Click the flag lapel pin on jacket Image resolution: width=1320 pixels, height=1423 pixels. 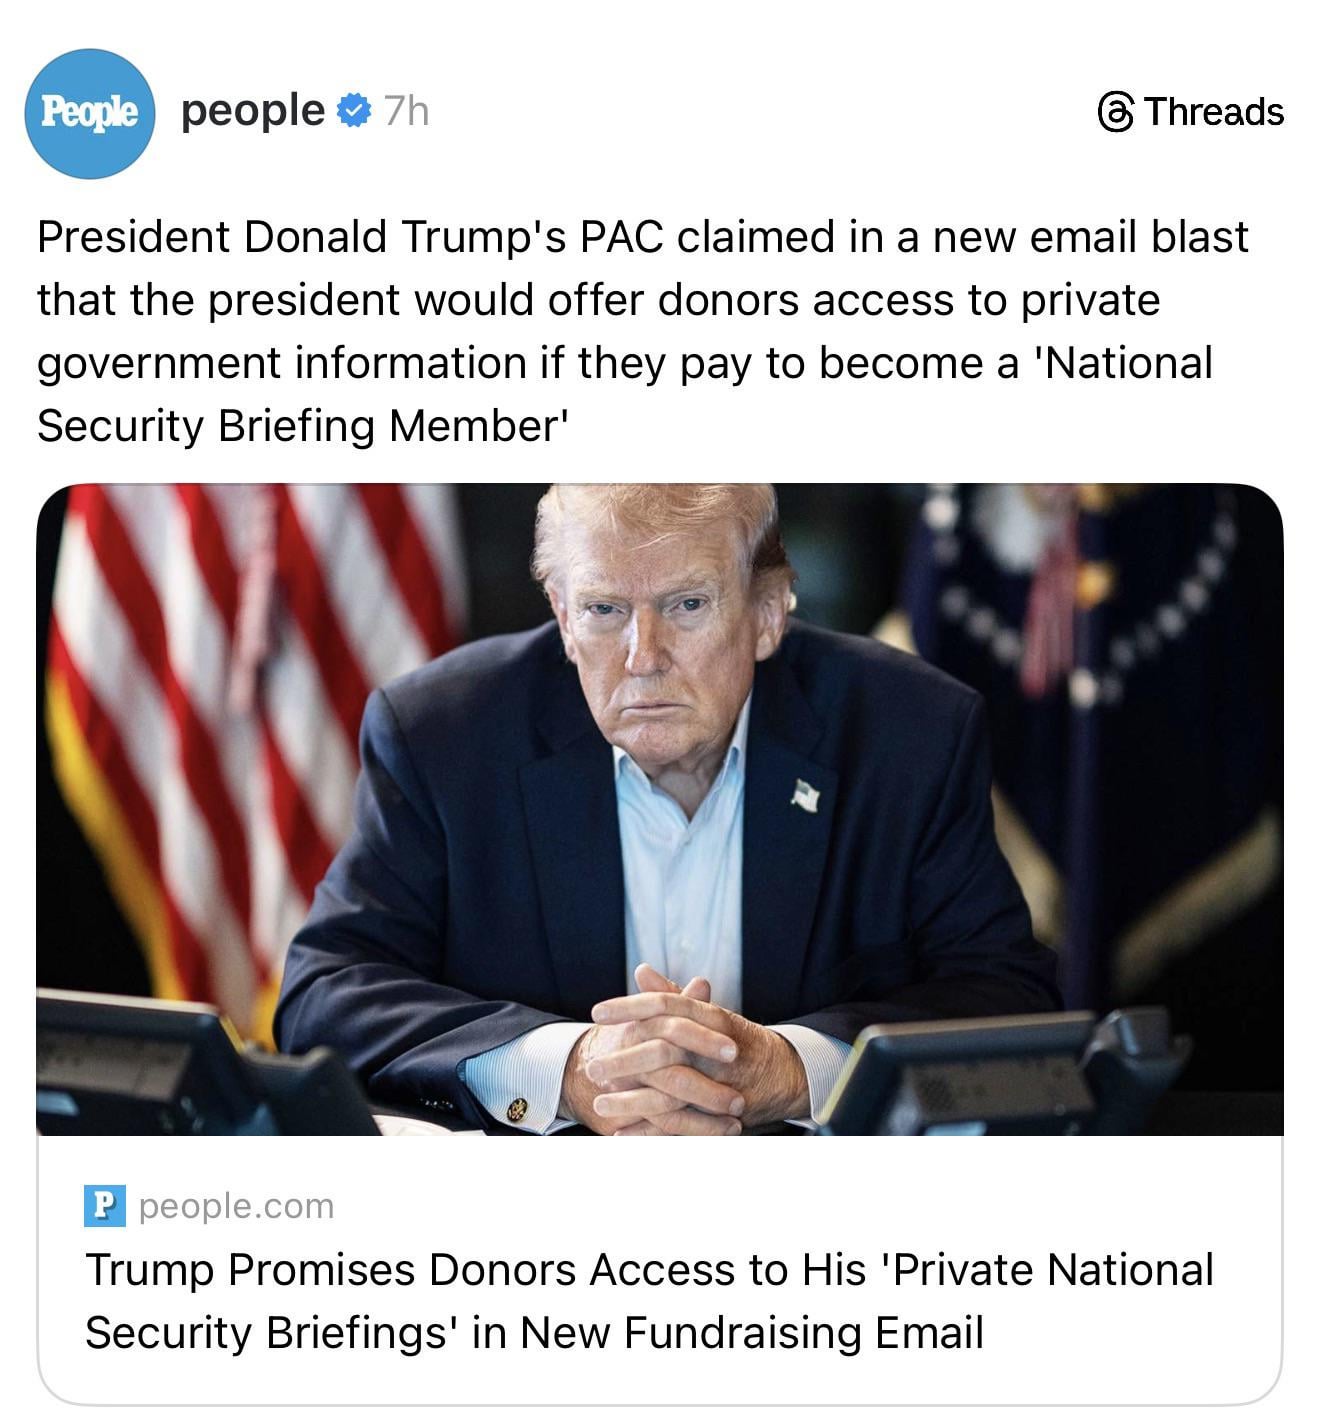806,795
